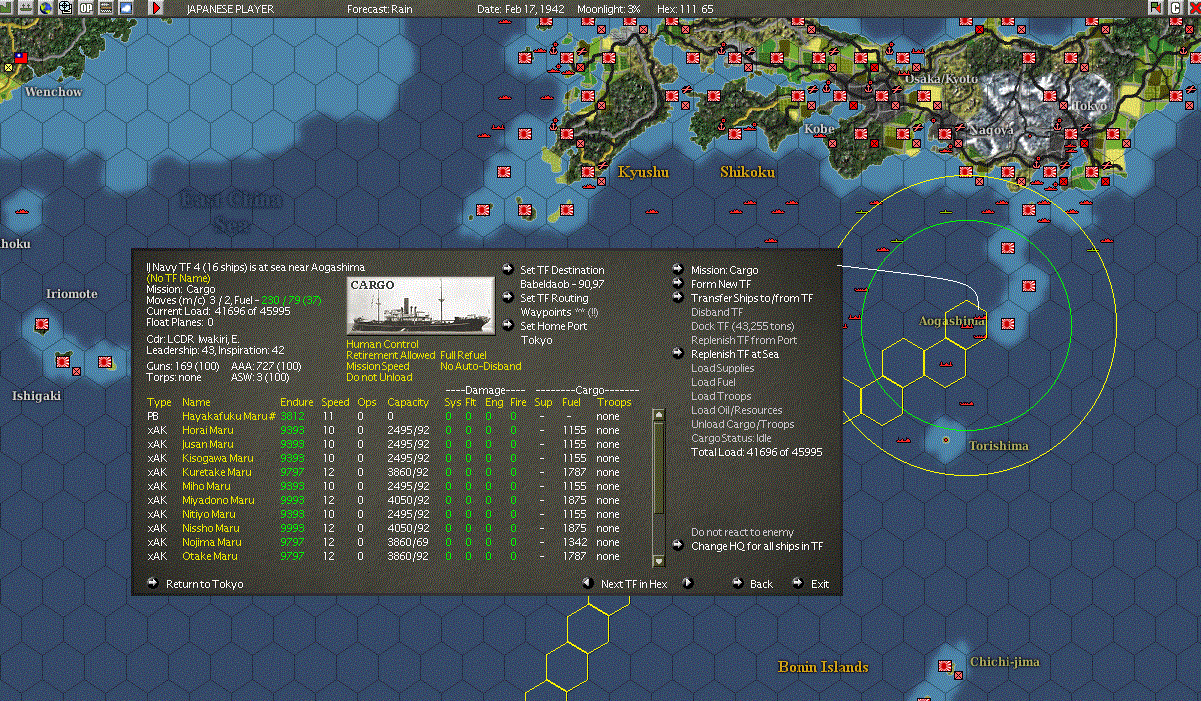Click the C button at top right

pyautogui.click(x=1175, y=8)
